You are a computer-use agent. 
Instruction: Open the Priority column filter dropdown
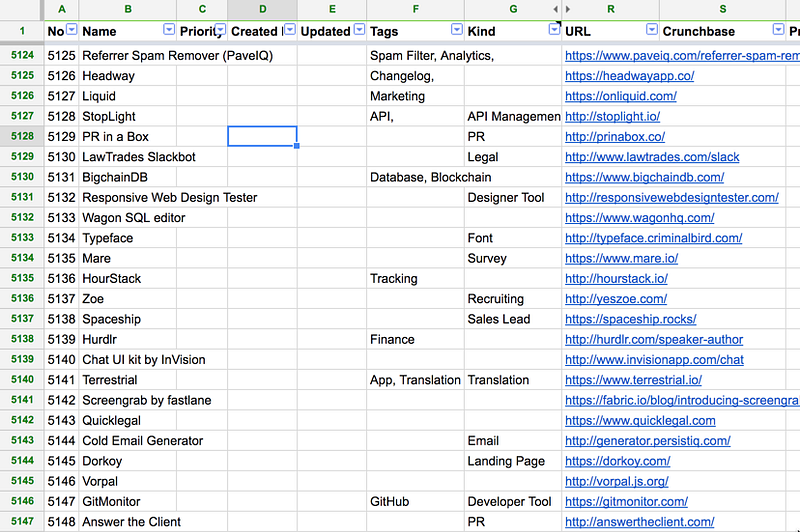220,30
